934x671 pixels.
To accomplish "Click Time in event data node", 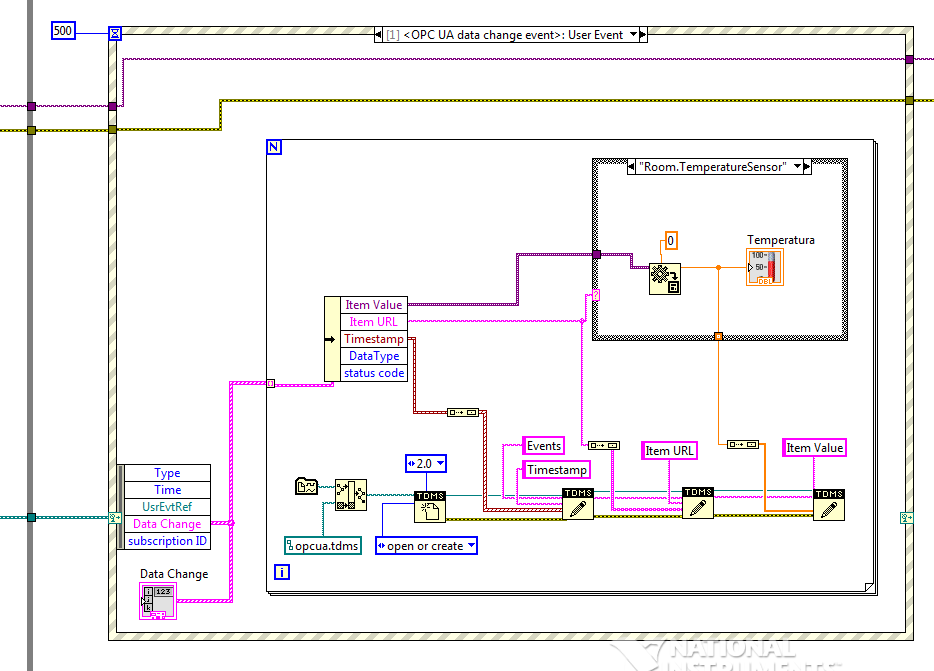I will tap(167, 490).
